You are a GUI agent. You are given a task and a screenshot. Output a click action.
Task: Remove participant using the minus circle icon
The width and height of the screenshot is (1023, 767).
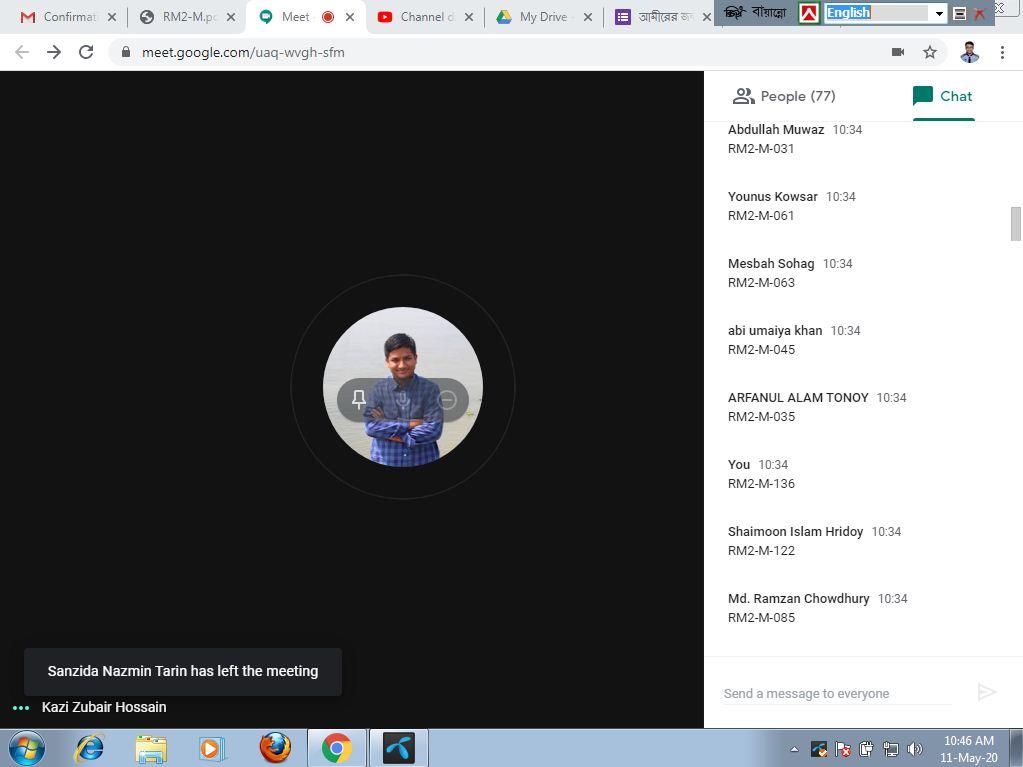447,400
